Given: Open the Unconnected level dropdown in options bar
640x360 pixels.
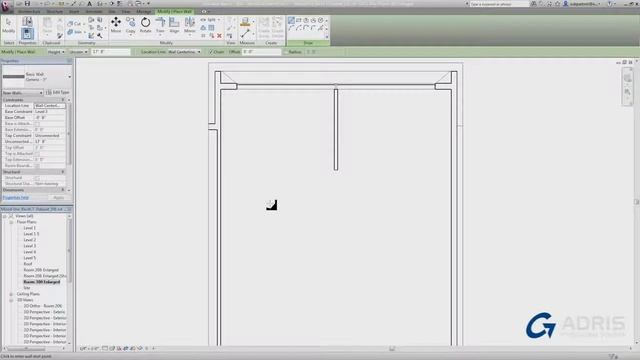Looking at the screenshot, I should click(78, 52).
